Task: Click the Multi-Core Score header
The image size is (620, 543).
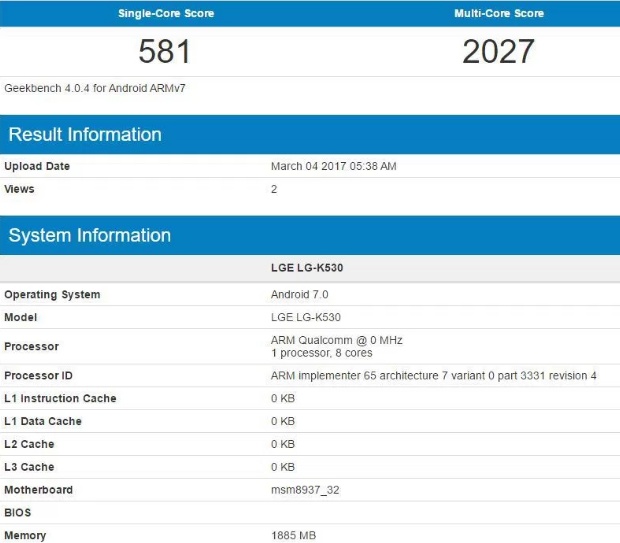Action: (x=498, y=13)
